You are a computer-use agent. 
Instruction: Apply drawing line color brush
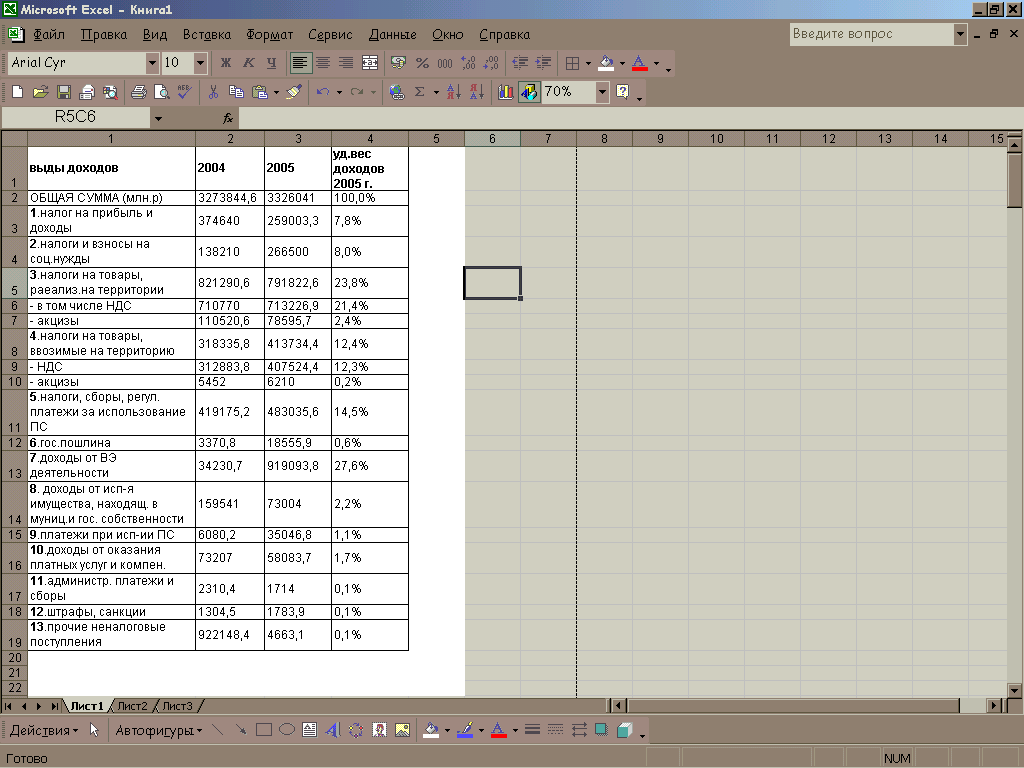[x=465, y=730]
